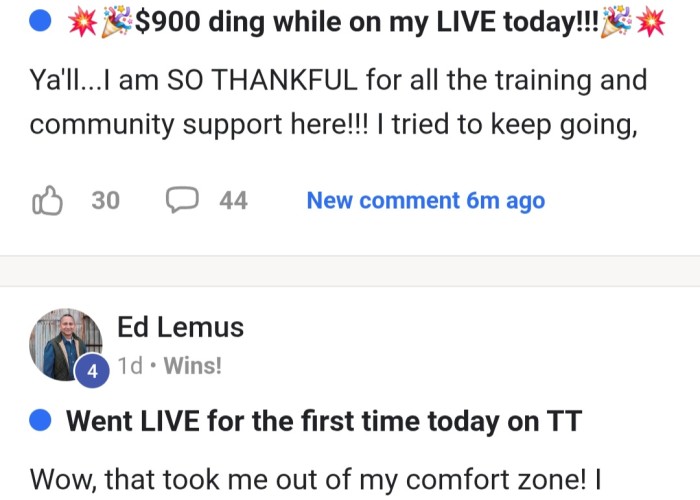Expand the Ya'll I am SO THANKFUL preview
The image size is (700, 500).
pyautogui.click(x=338, y=102)
